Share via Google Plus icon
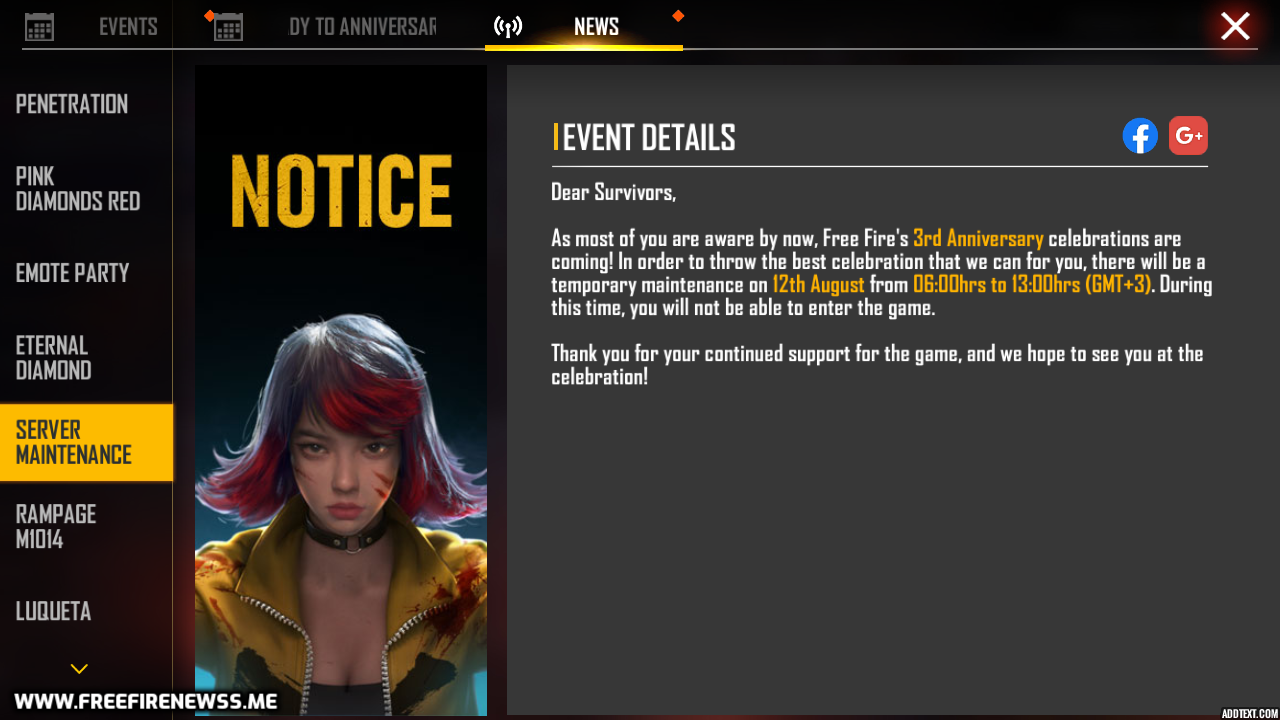 (x=1188, y=136)
